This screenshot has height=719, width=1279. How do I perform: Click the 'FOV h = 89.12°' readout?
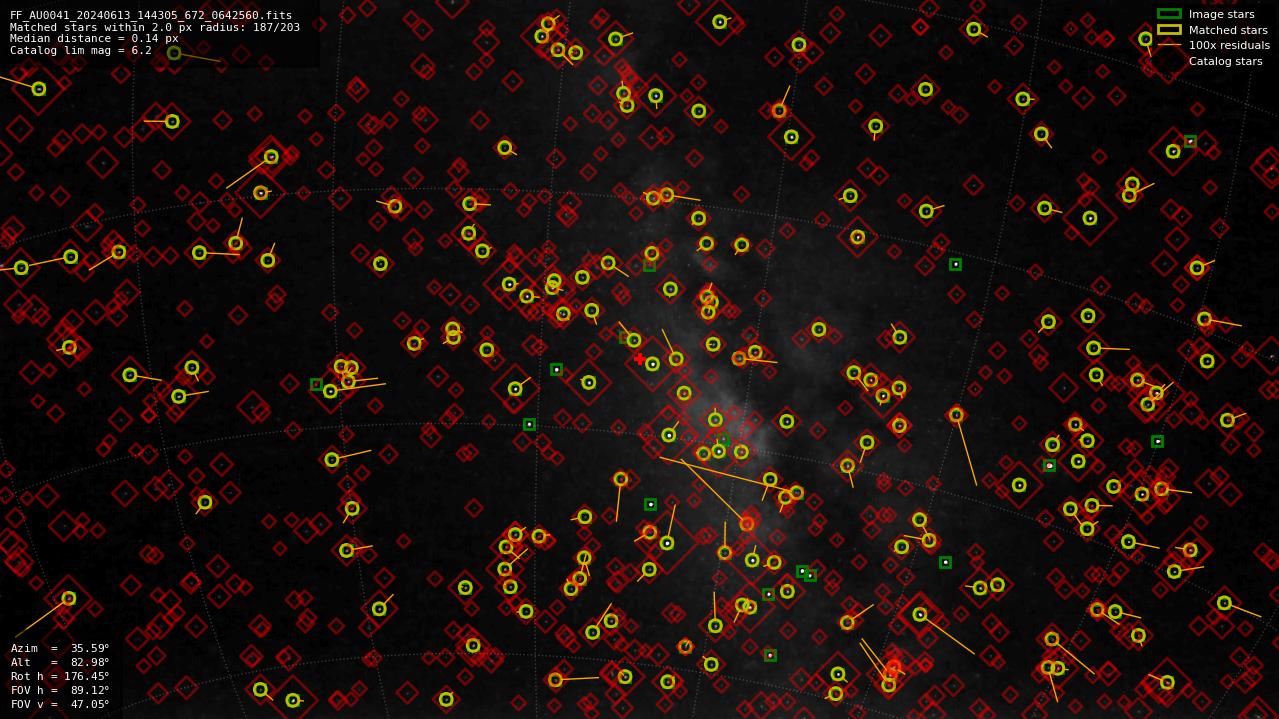click(60, 691)
